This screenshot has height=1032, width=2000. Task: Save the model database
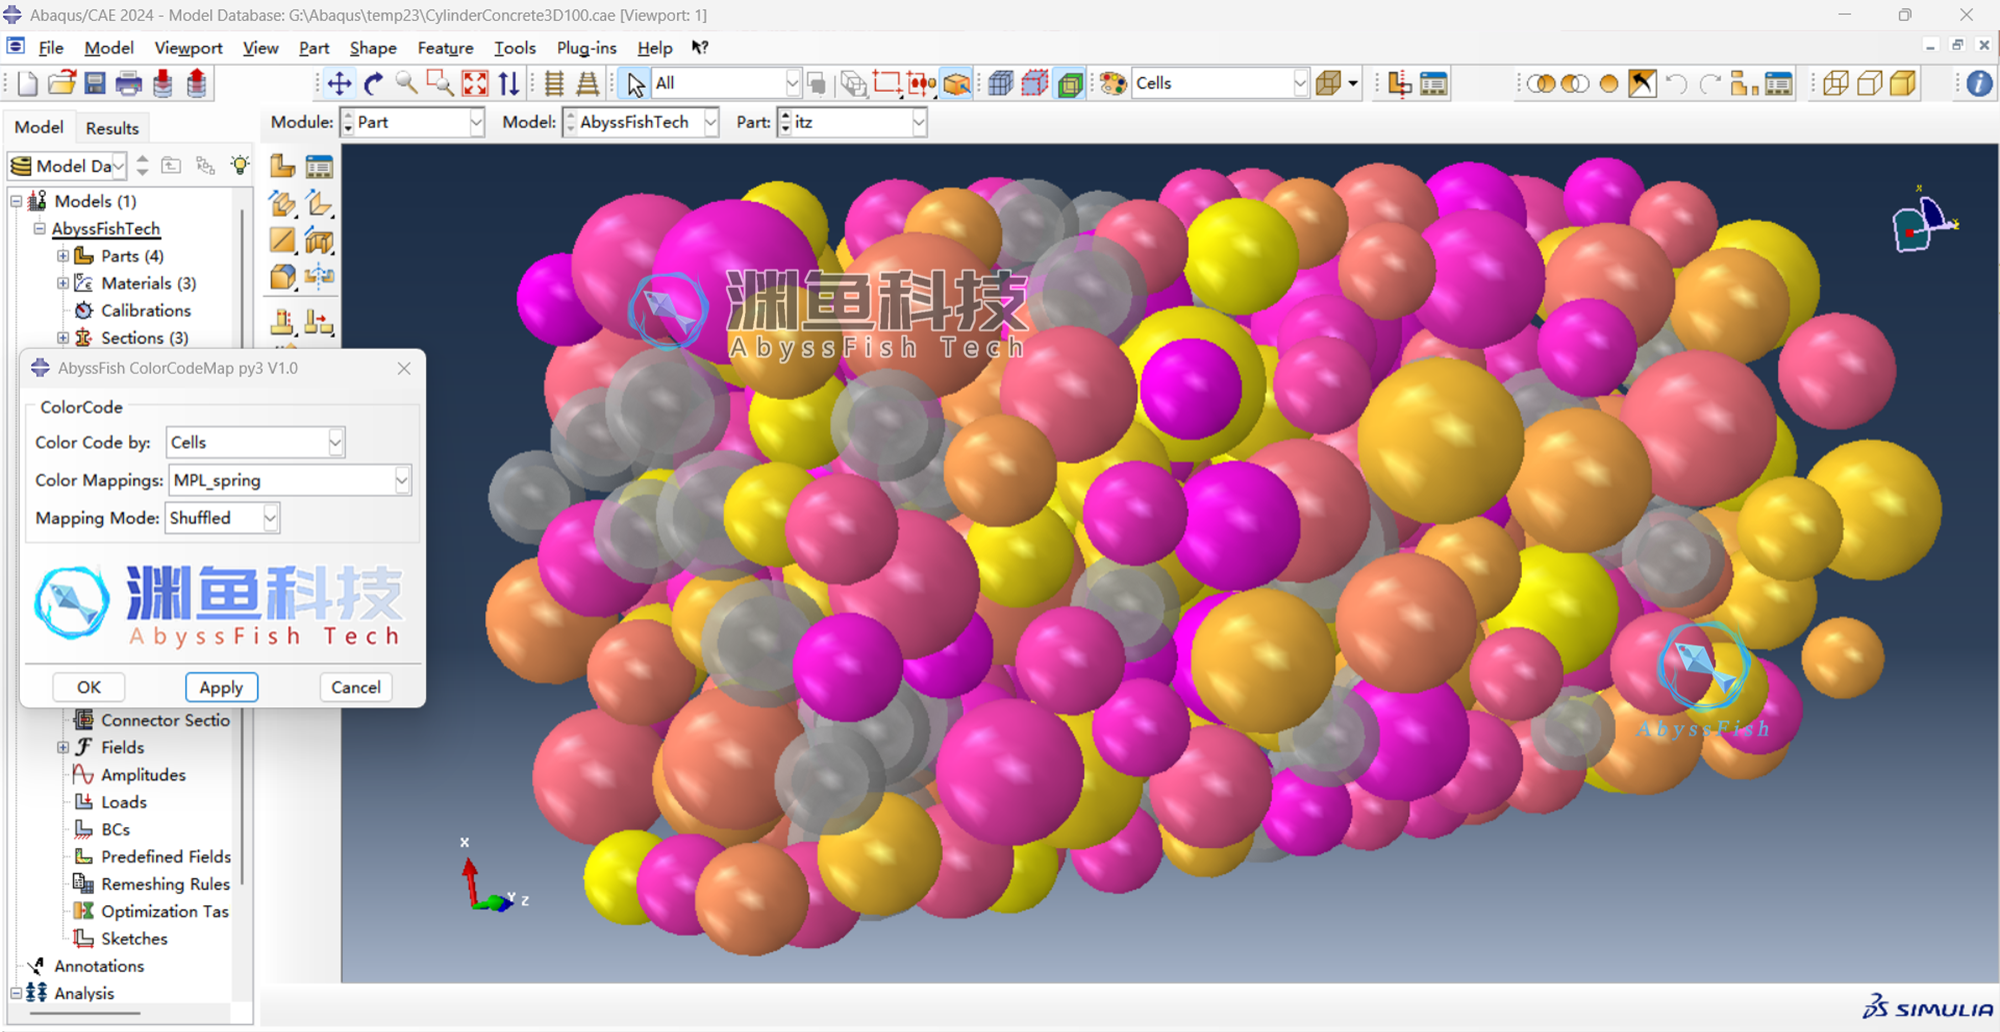pos(95,83)
